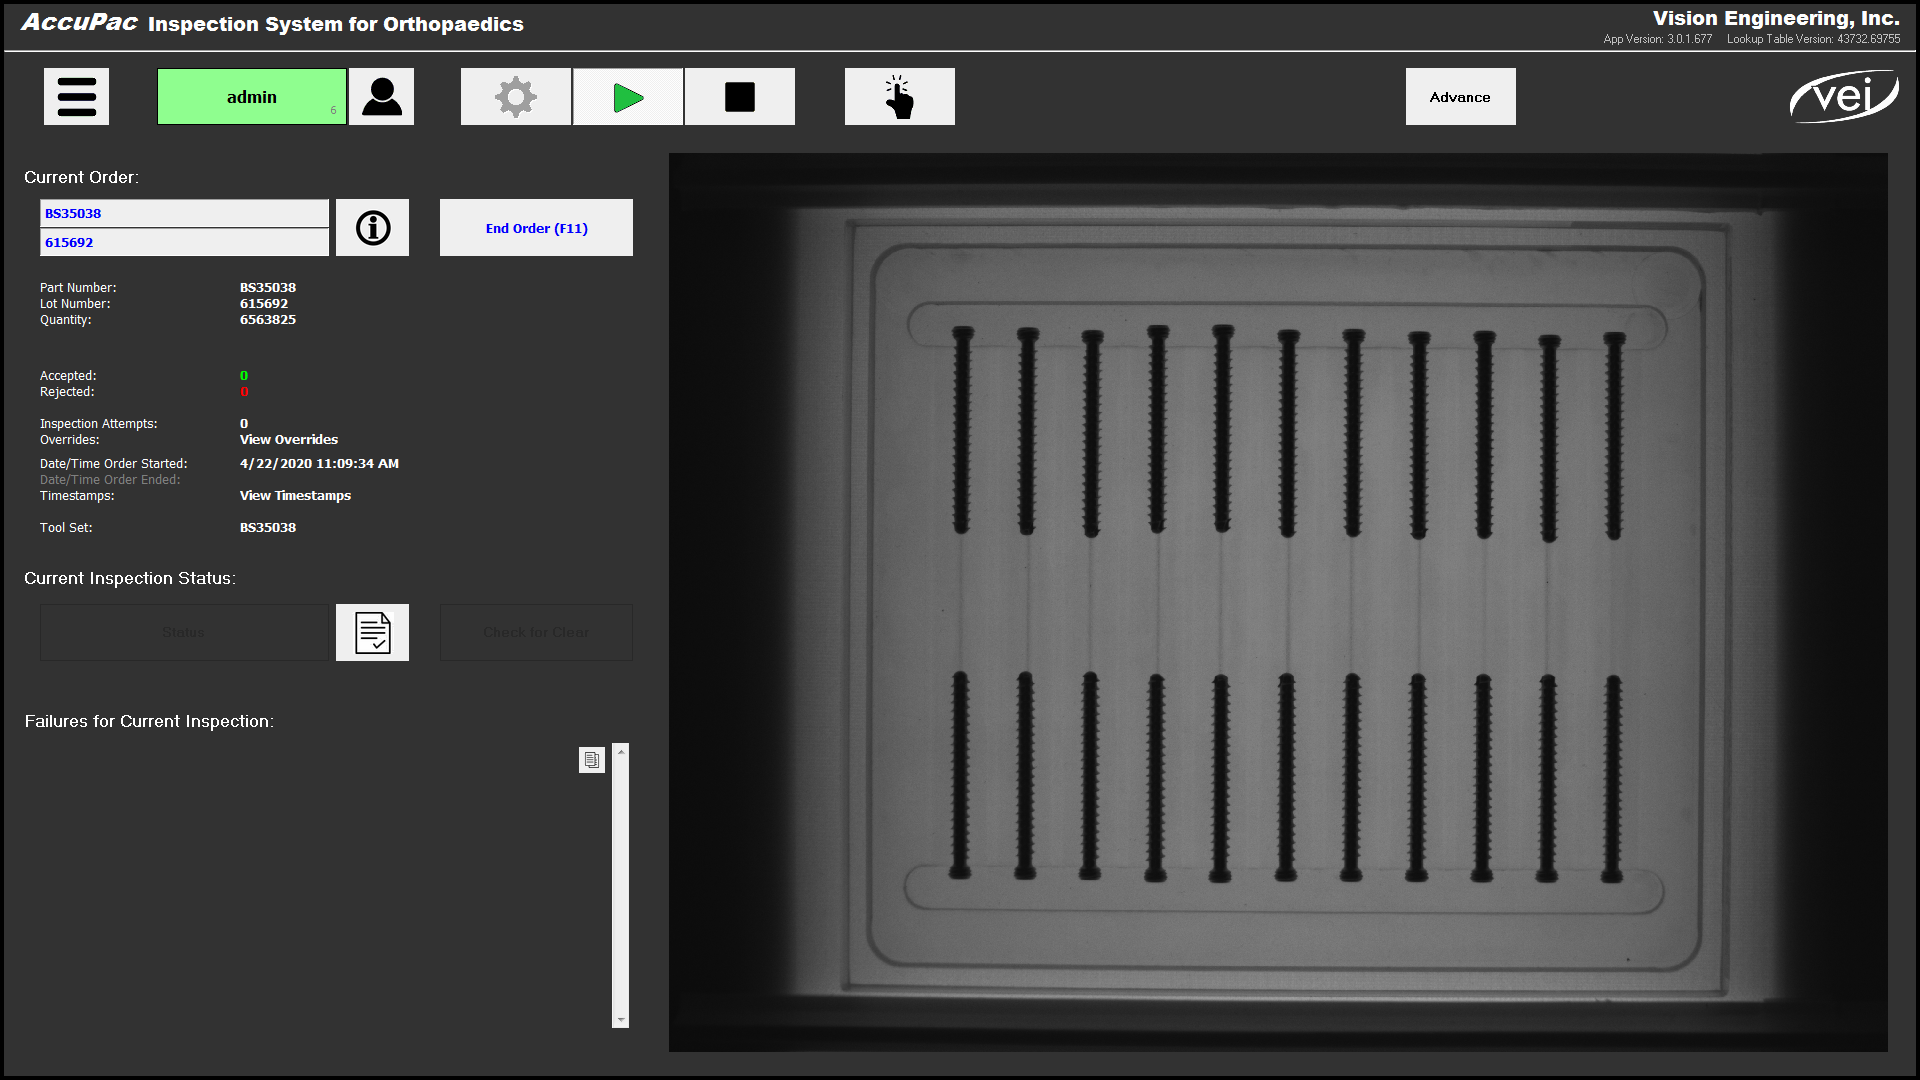Click the pointing hand manual trigger icon
This screenshot has height=1080, width=1920.
[900, 97]
